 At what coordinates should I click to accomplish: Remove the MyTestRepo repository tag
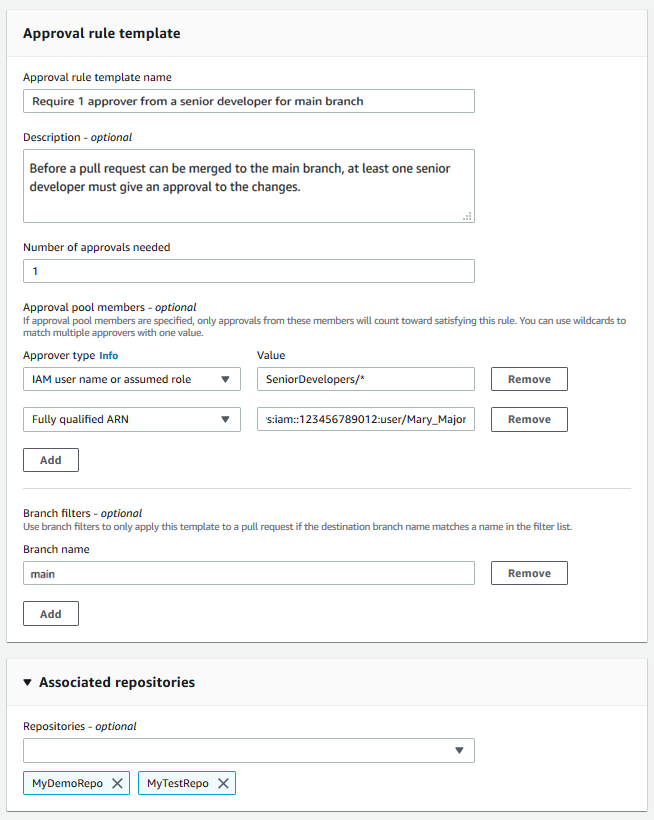(224, 783)
